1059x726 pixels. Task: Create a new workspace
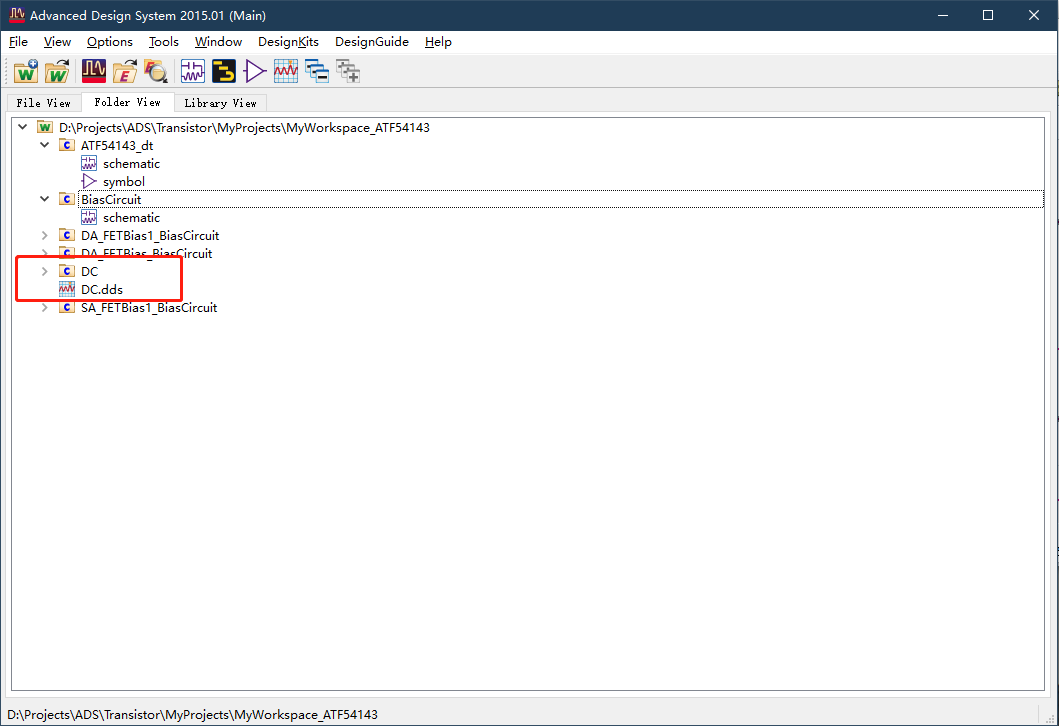click(x=26, y=71)
